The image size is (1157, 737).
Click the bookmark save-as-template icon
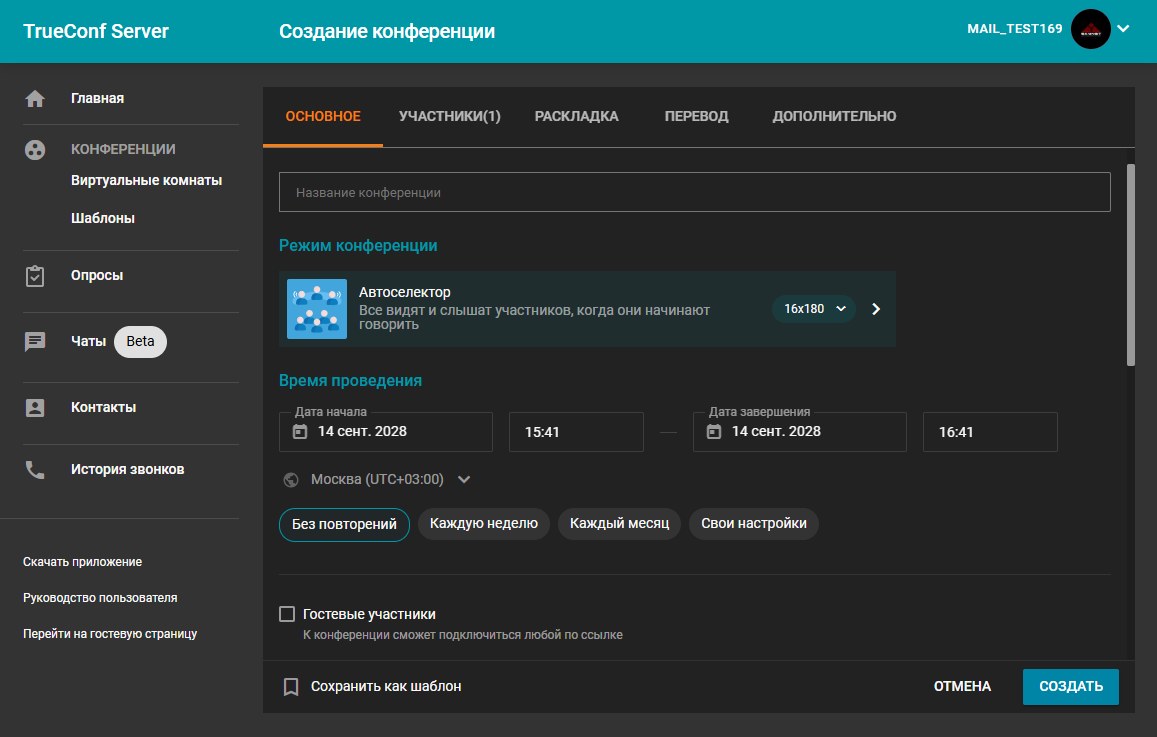291,687
